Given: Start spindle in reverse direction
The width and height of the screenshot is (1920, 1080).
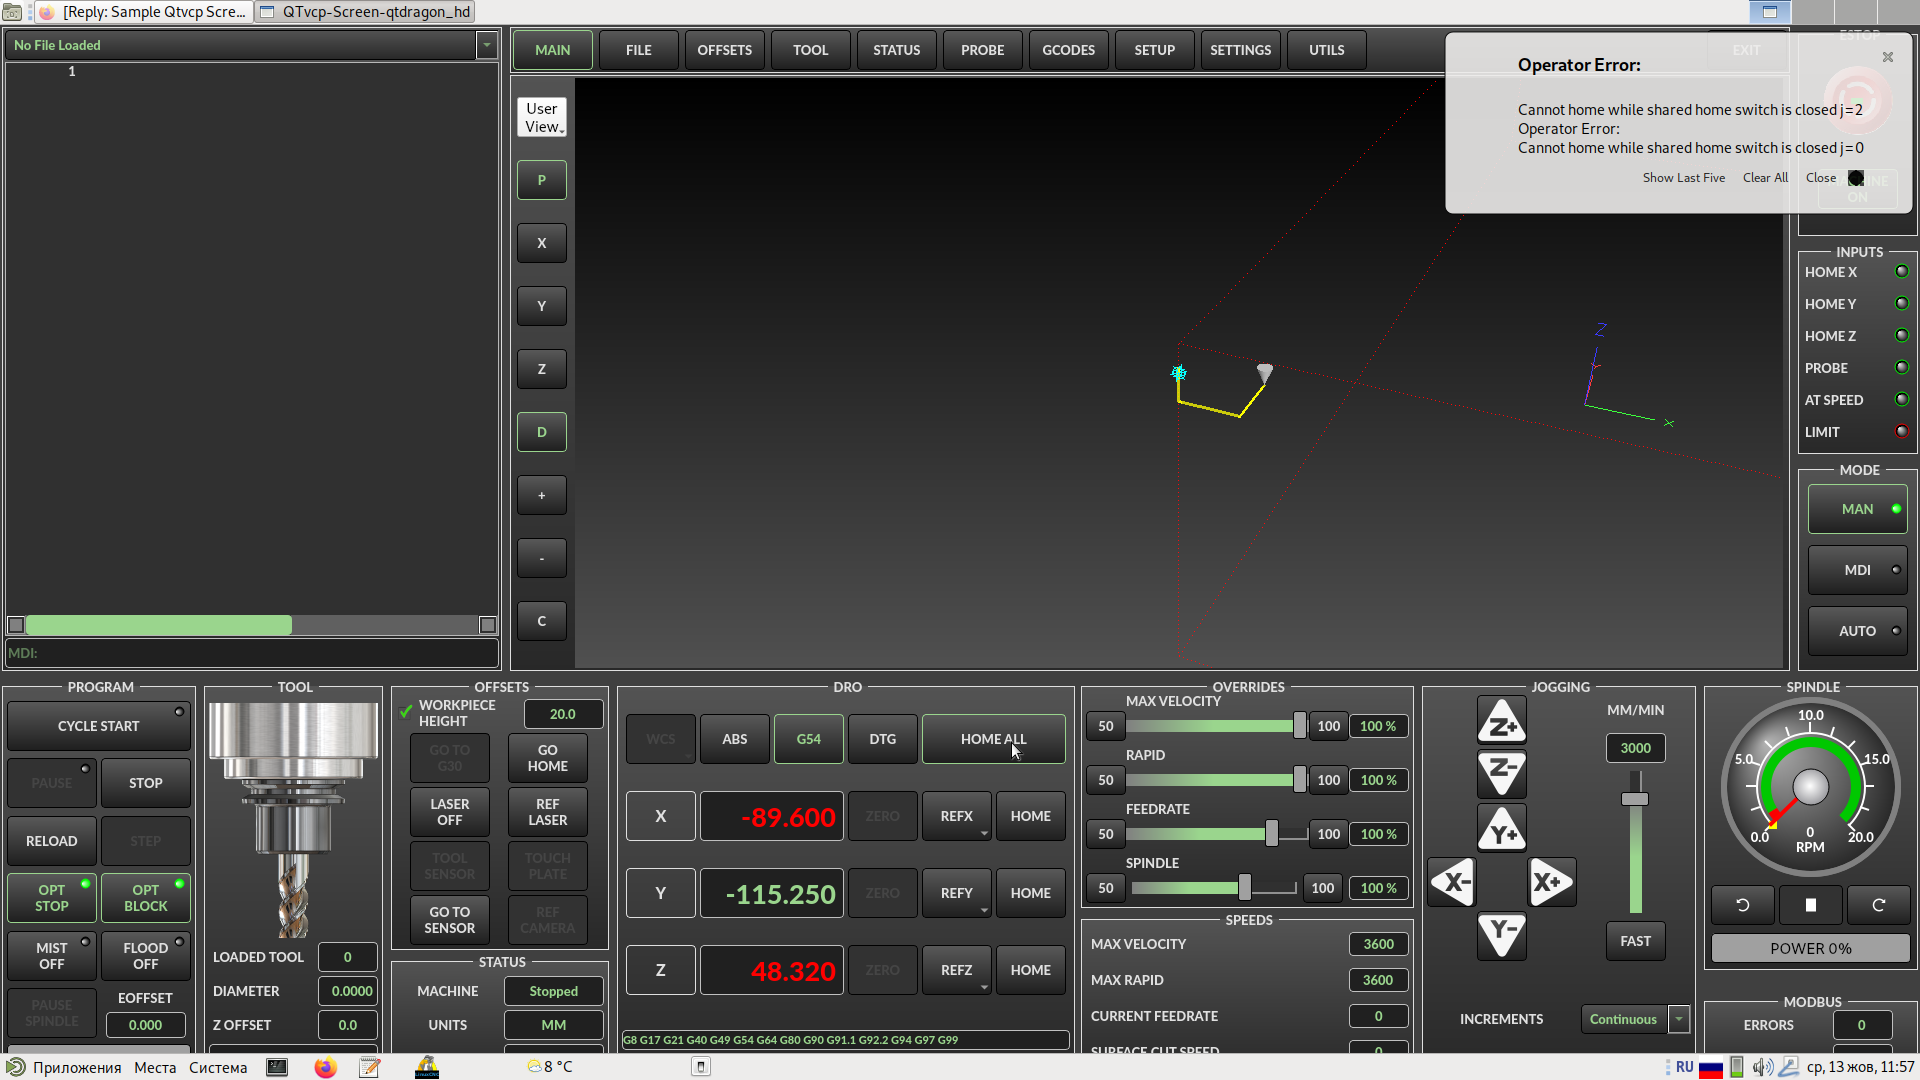Looking at the screenshot, I should pyautogui.click(x=1742, y=905).
